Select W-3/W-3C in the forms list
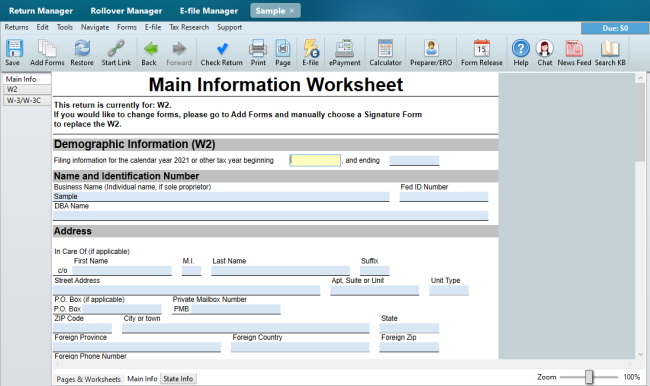The image size is (650, 386). 27,100
